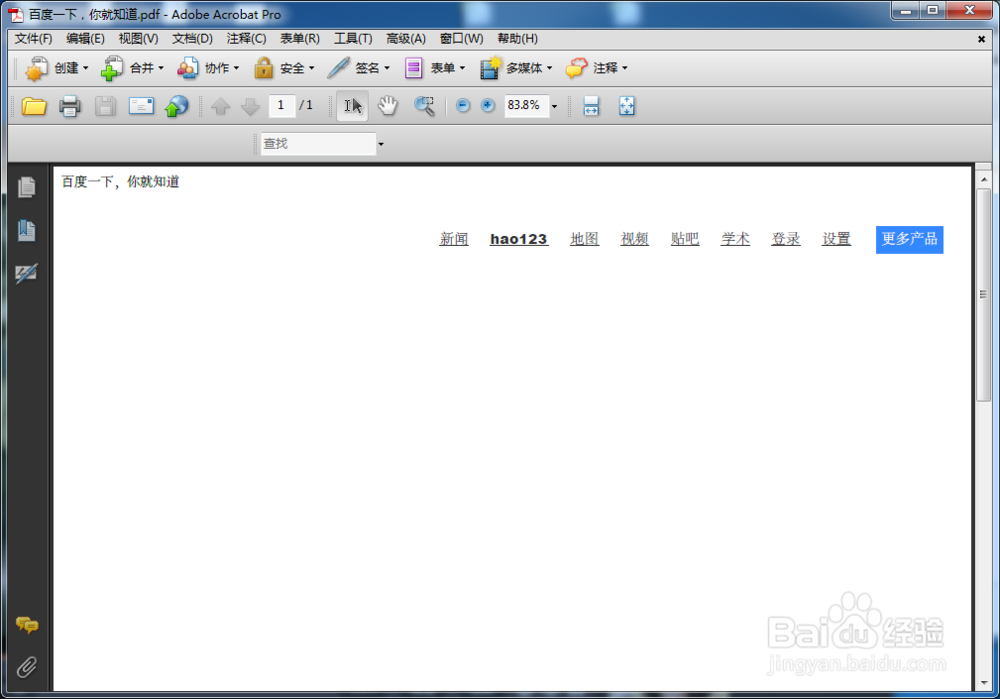
Task: Click the Sign pen icon
Action: pos(338,68)
